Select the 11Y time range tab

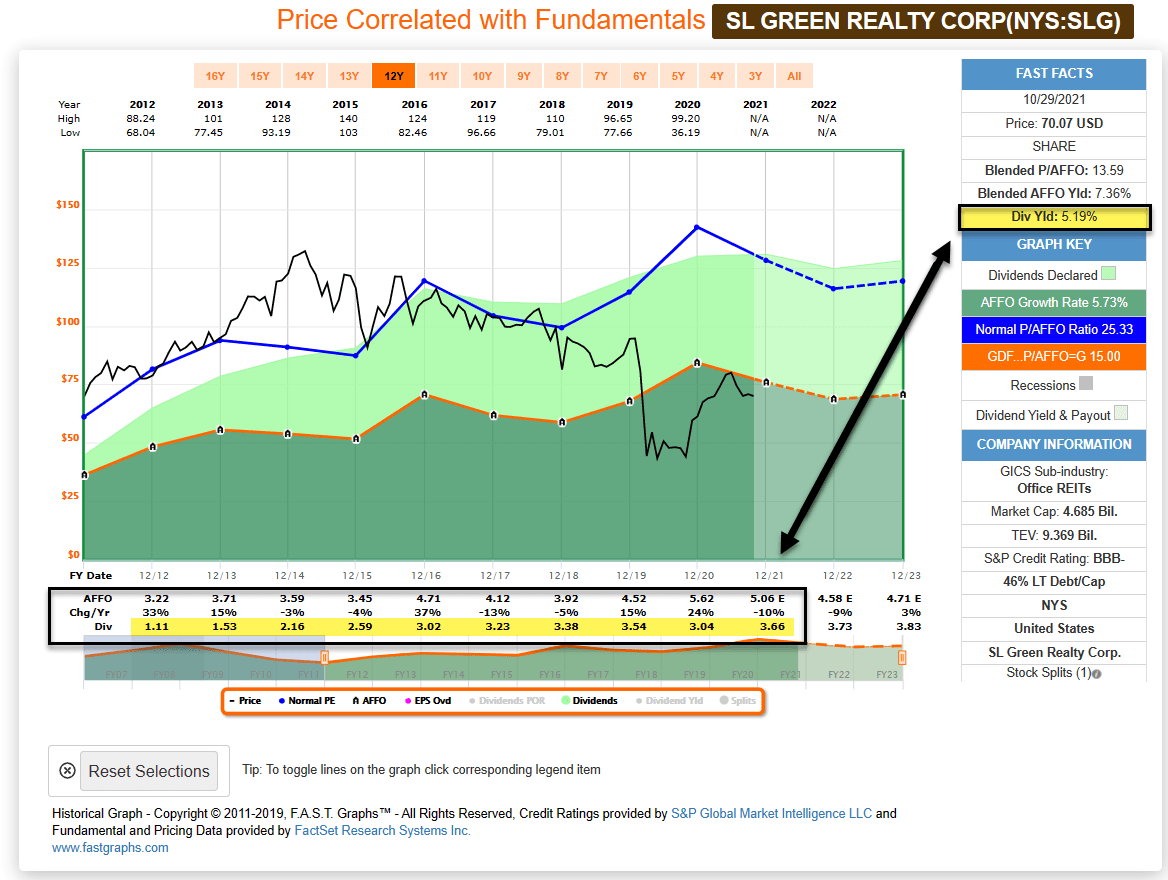[x=438, y=76]
